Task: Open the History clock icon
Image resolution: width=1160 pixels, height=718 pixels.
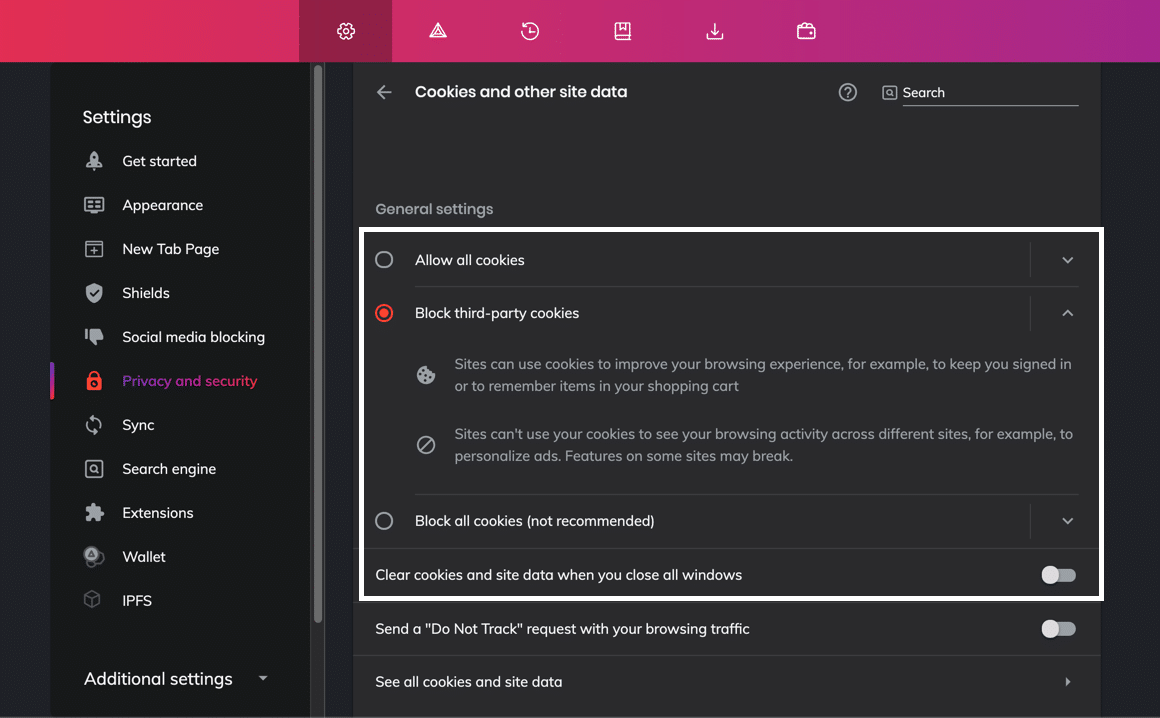Action: pos(530,31)
